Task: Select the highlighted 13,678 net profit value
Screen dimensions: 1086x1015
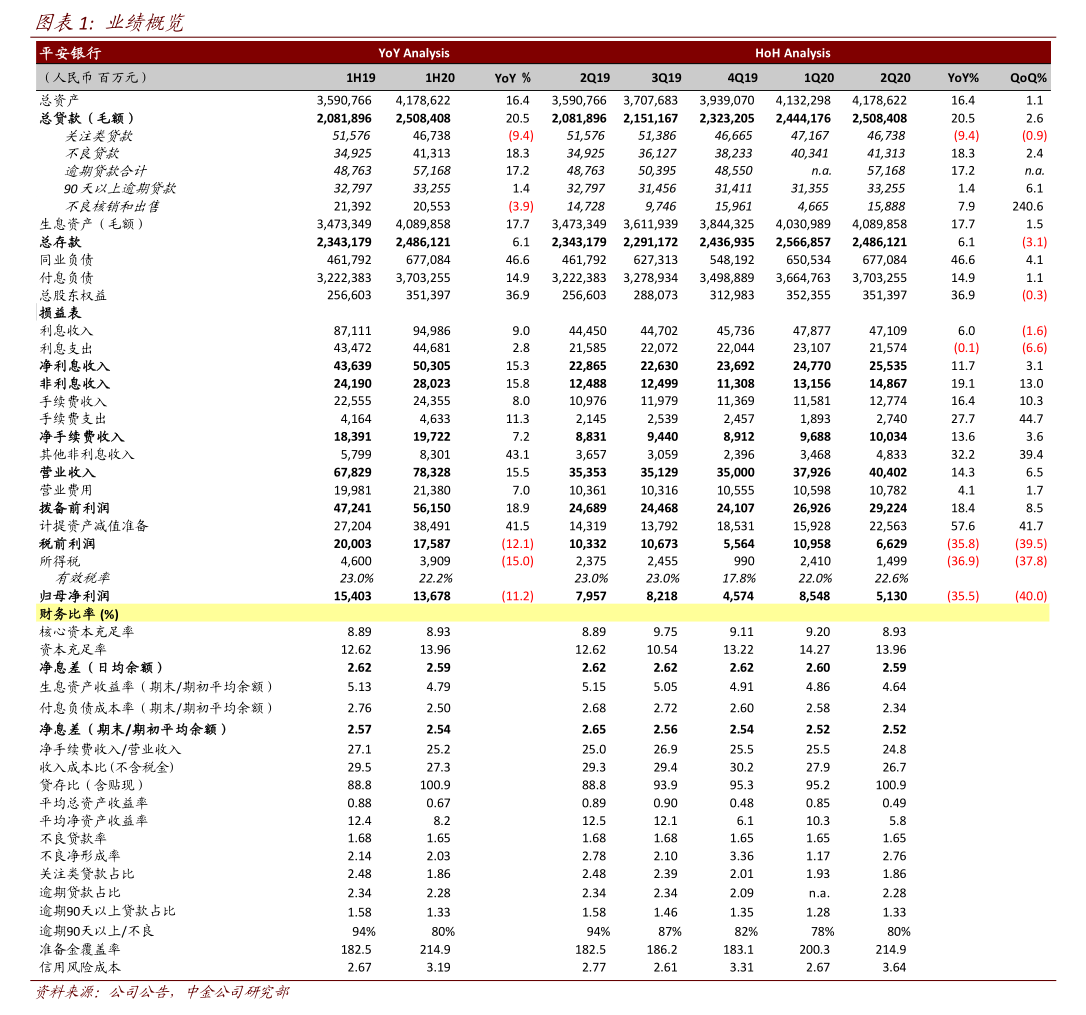Action: pos(430,595)
